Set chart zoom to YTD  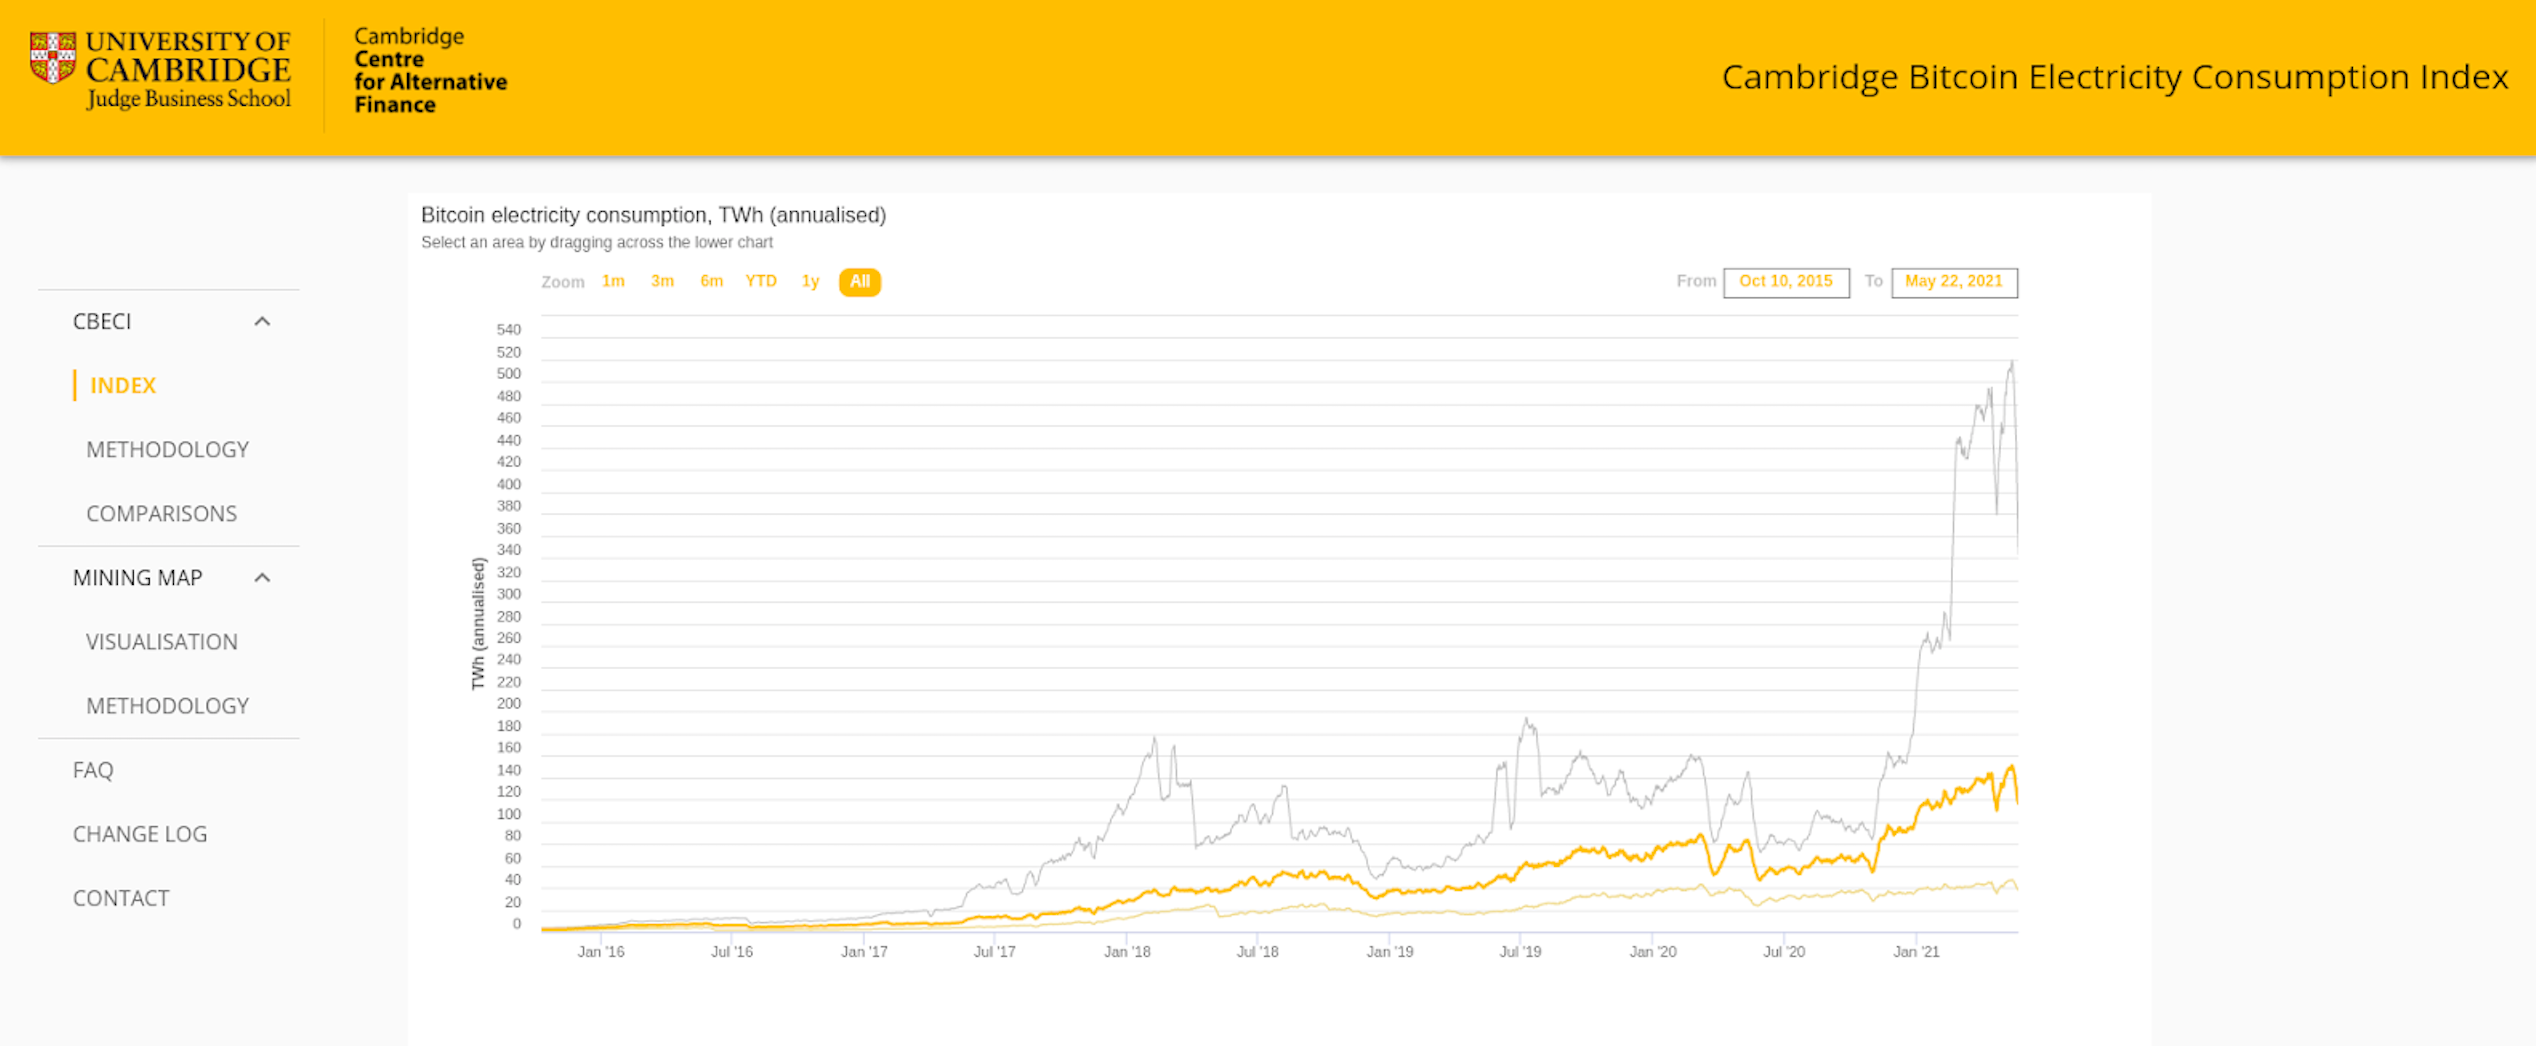point(761,281)
